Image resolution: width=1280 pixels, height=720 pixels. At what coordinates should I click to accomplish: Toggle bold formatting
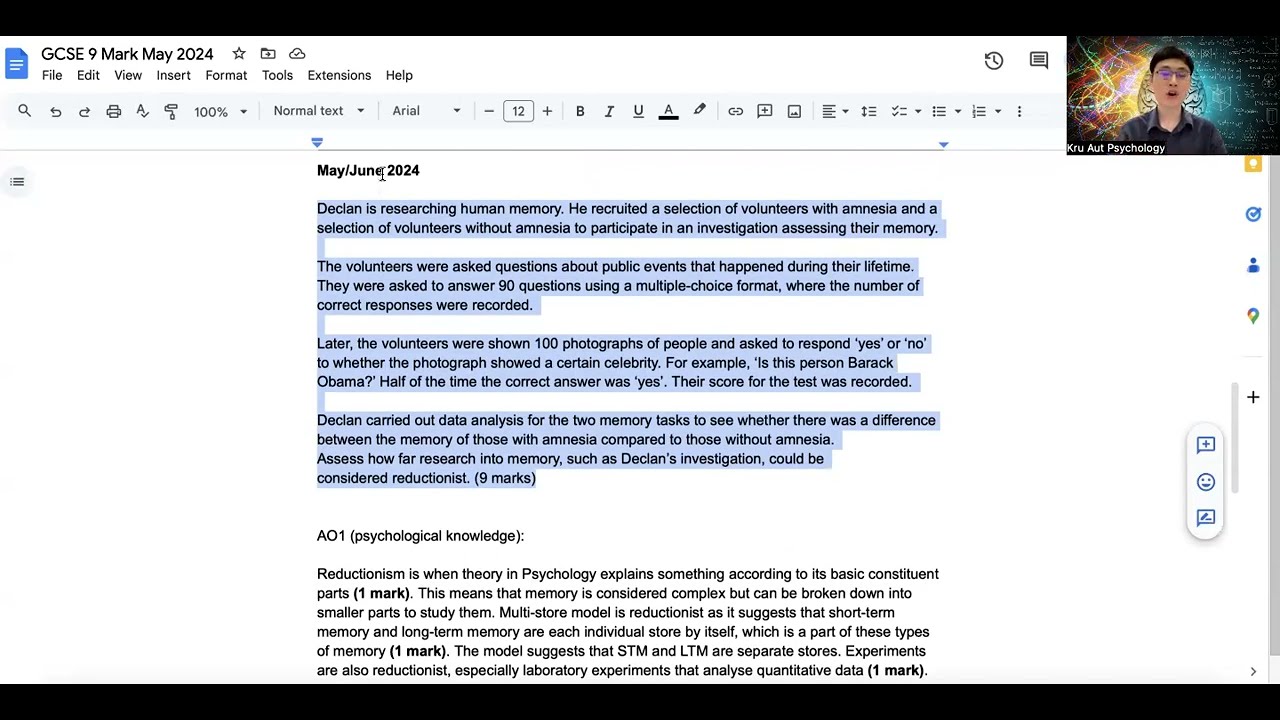pyautogui.click(x=580, y=111)
